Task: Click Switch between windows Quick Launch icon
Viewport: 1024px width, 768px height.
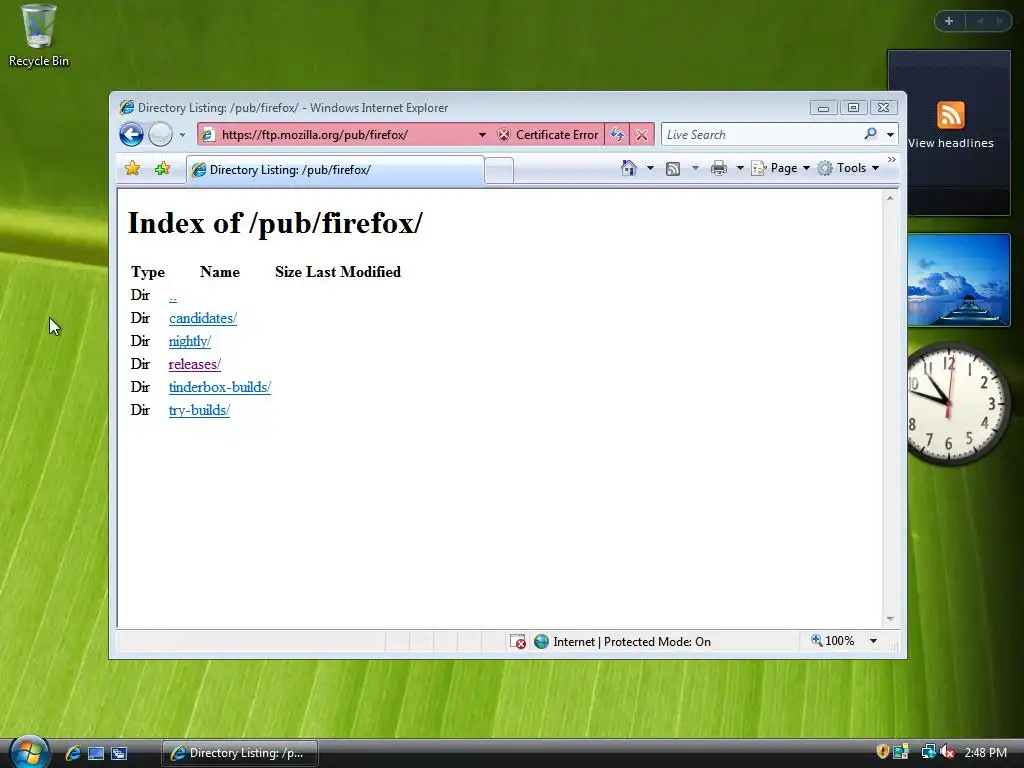Action: coord(119,753)
